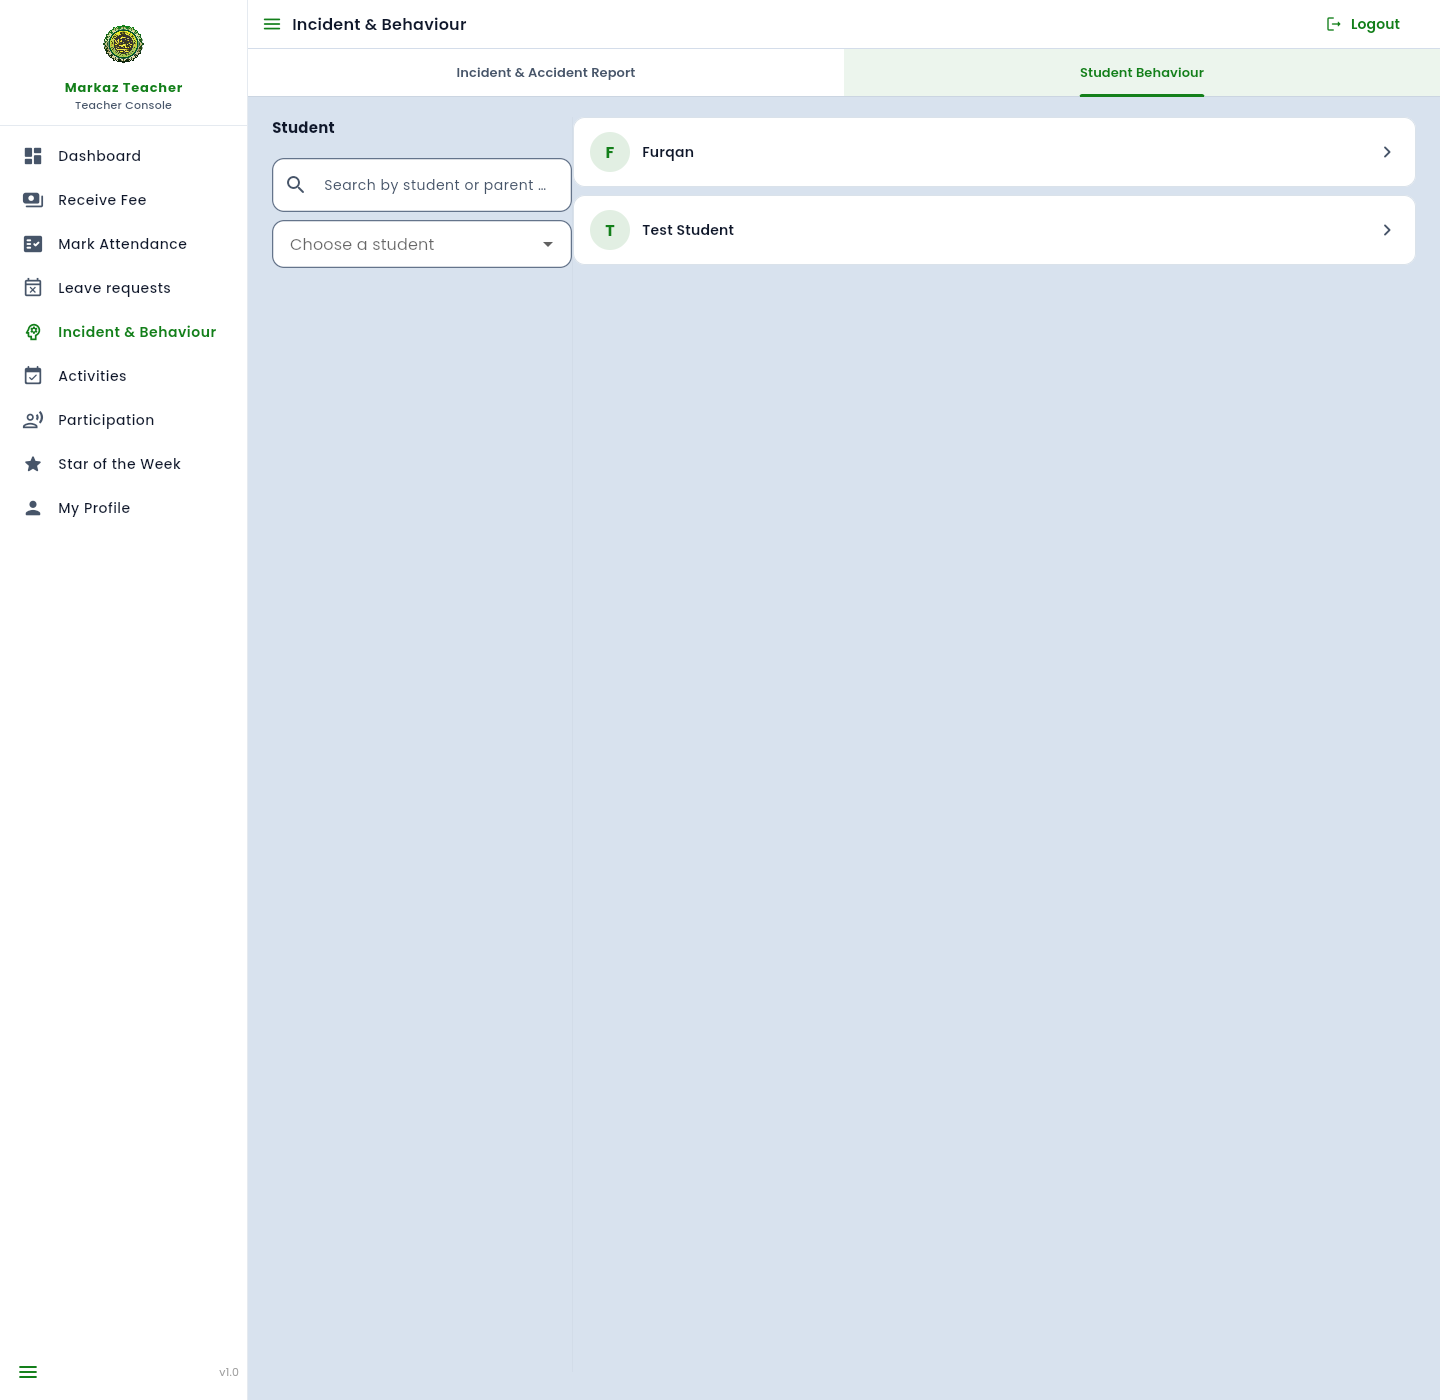The height and width of the screenshot is (1400, 1440).
Task: Select the Furqan student name
Action: [x=668, y=152]
